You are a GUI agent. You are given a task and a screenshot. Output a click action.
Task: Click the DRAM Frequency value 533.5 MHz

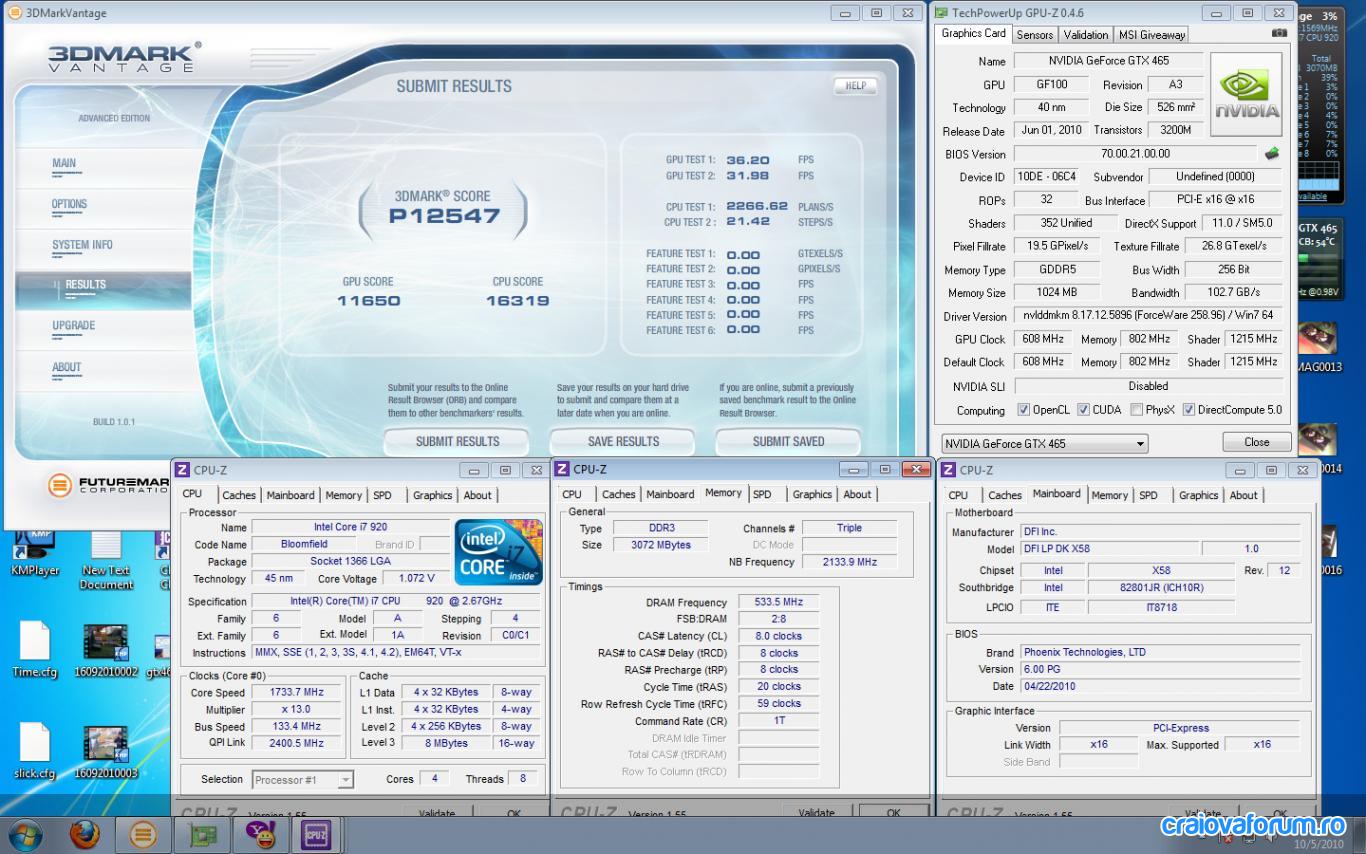point(779,602)
